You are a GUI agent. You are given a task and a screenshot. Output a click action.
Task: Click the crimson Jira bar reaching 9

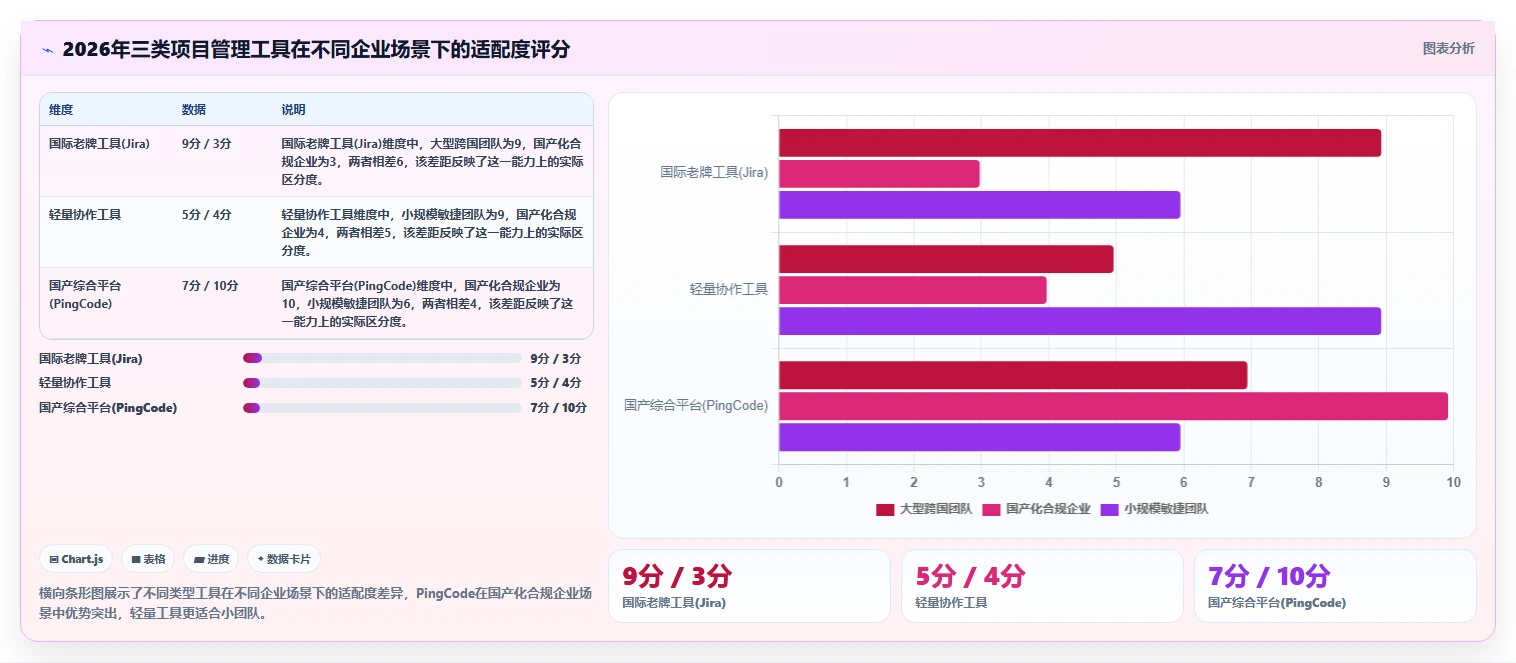[x=1080, y=143]
